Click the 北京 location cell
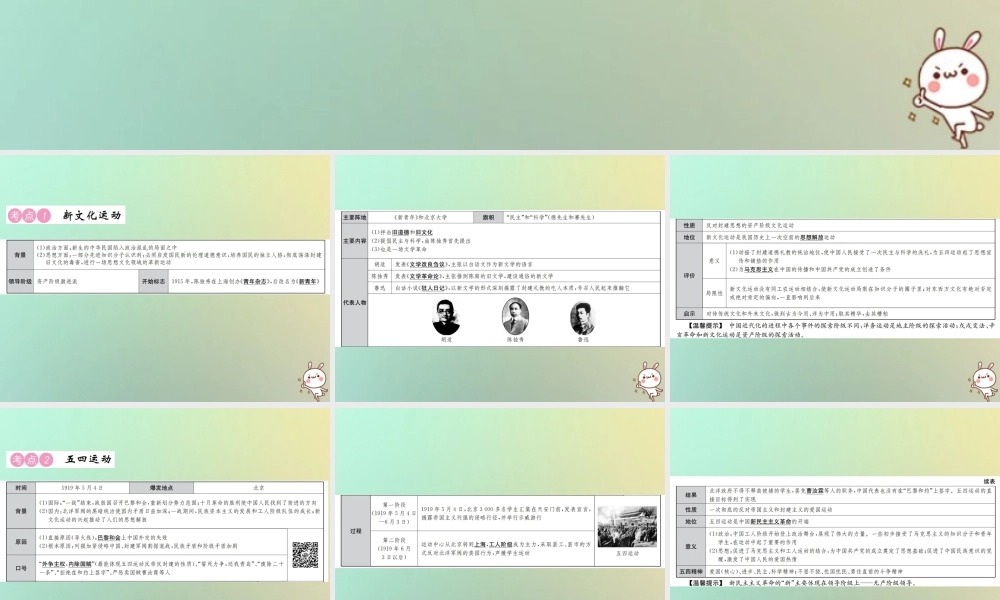Viewport: 1000px width, 600px height. [x=258, y=488]
